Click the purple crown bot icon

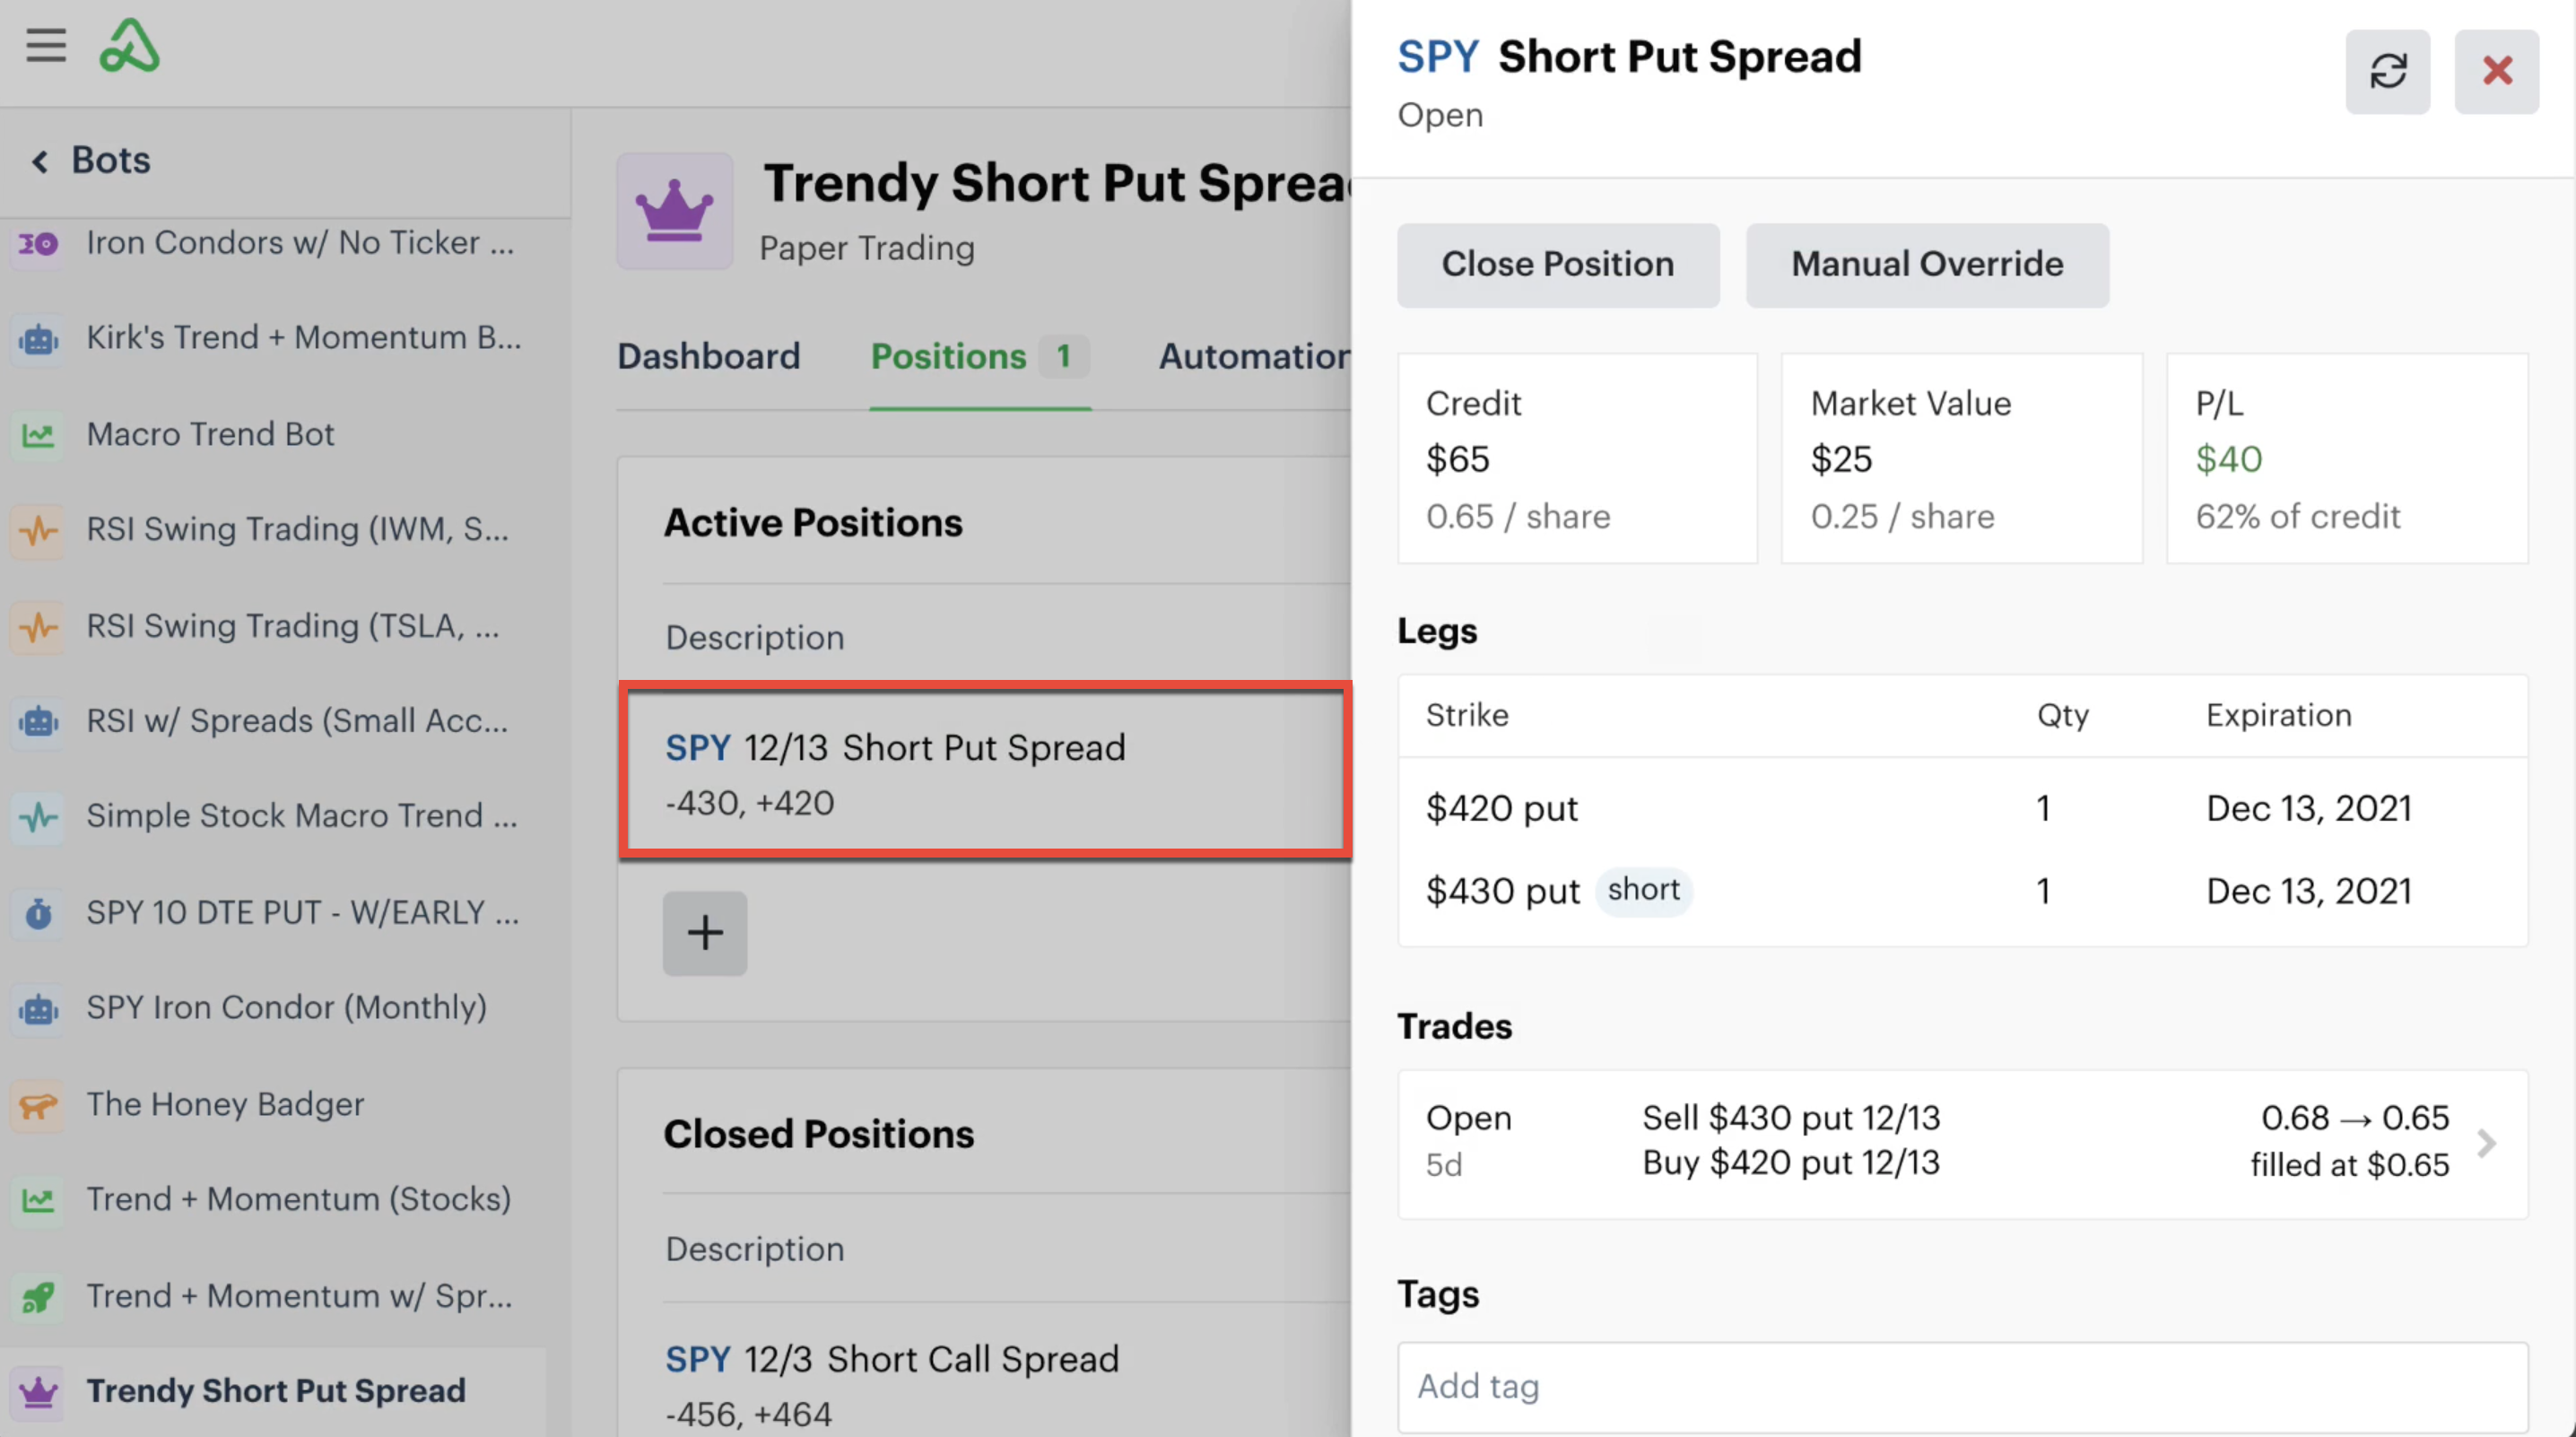[x=675, y=211]
